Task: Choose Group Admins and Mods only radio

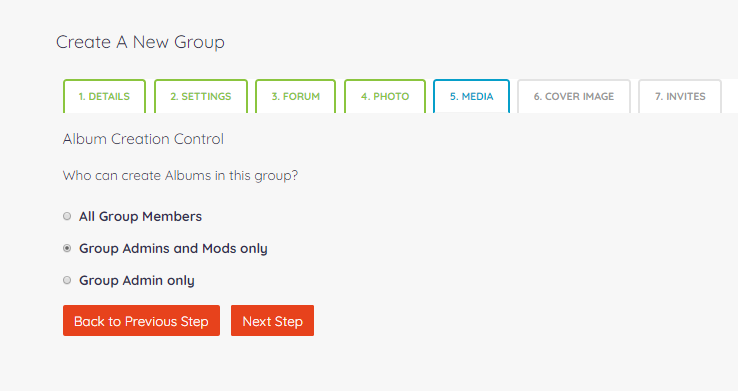Action: [67, 248]
